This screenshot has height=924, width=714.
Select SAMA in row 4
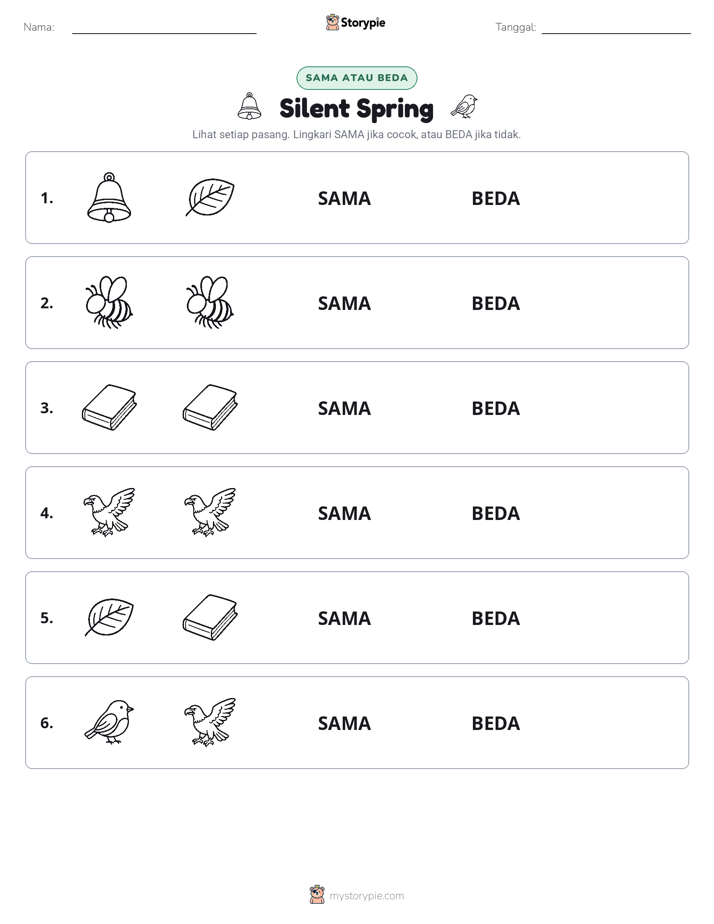click(344, 513)
